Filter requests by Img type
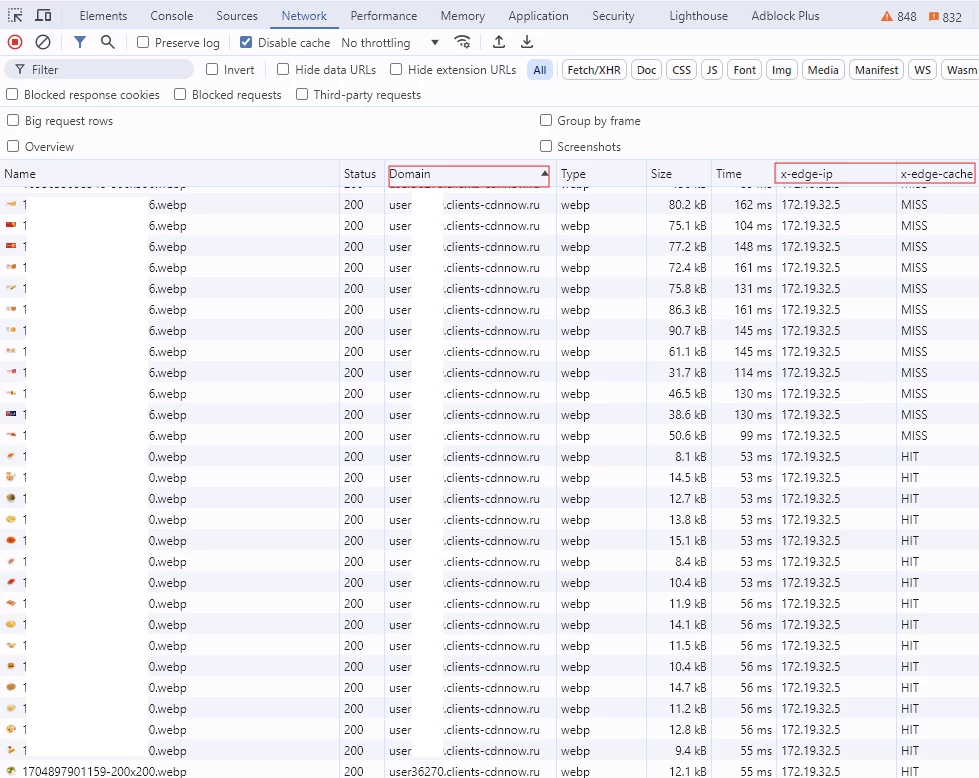The image size is (979, 778). coord(781,70)
